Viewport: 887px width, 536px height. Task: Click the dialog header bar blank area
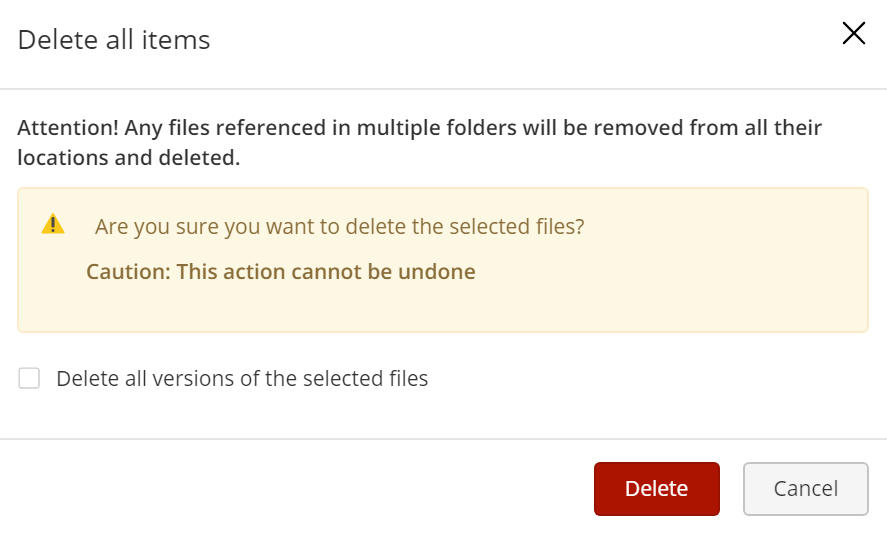tap(500, 40)
